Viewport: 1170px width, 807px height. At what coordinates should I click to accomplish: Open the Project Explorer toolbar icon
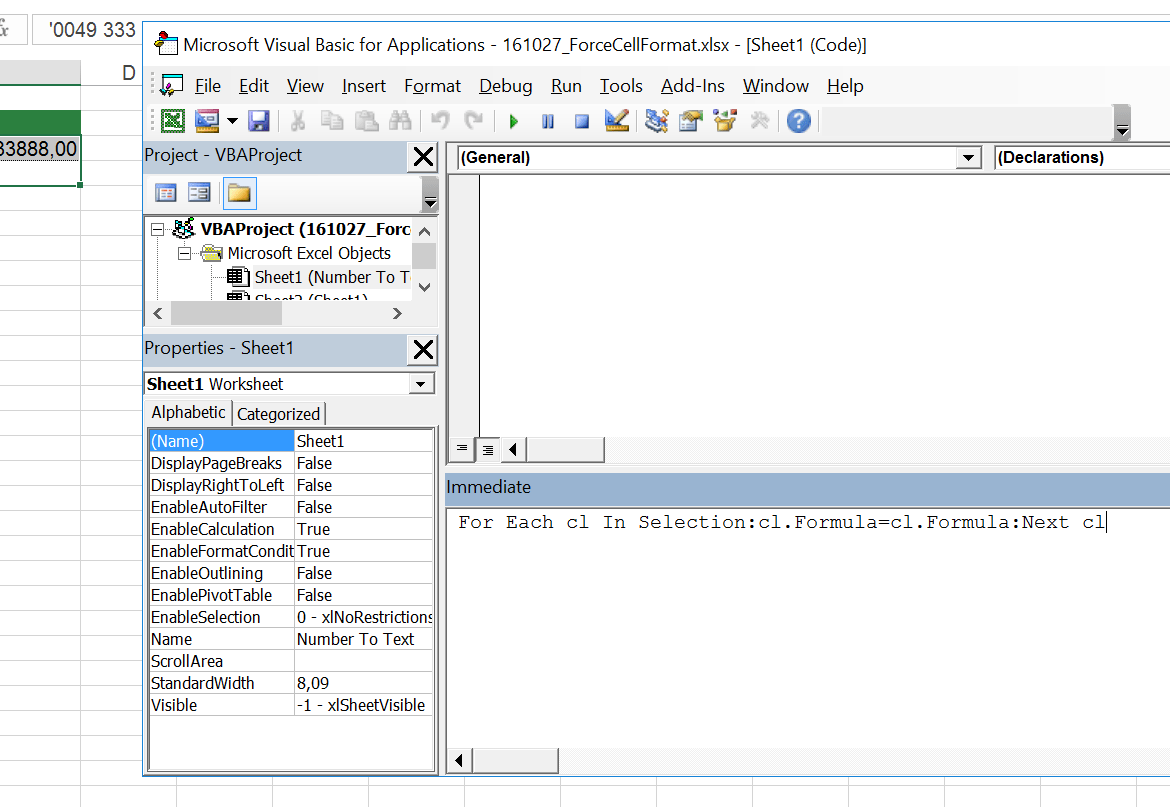point(657,121)
